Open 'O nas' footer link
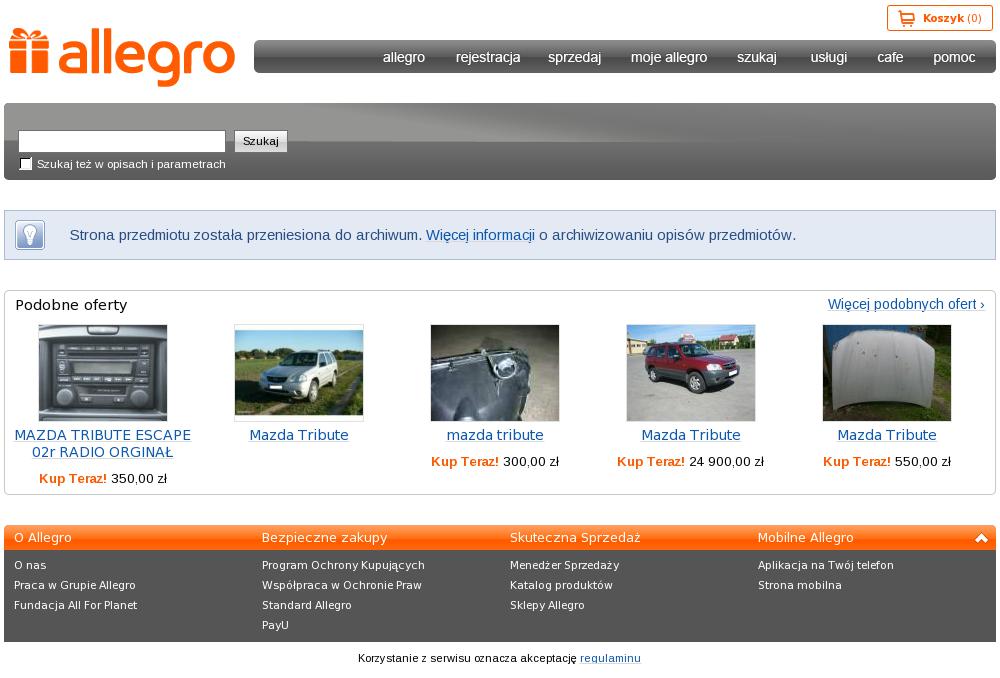 pyautogui.click(x=30, y=565)
